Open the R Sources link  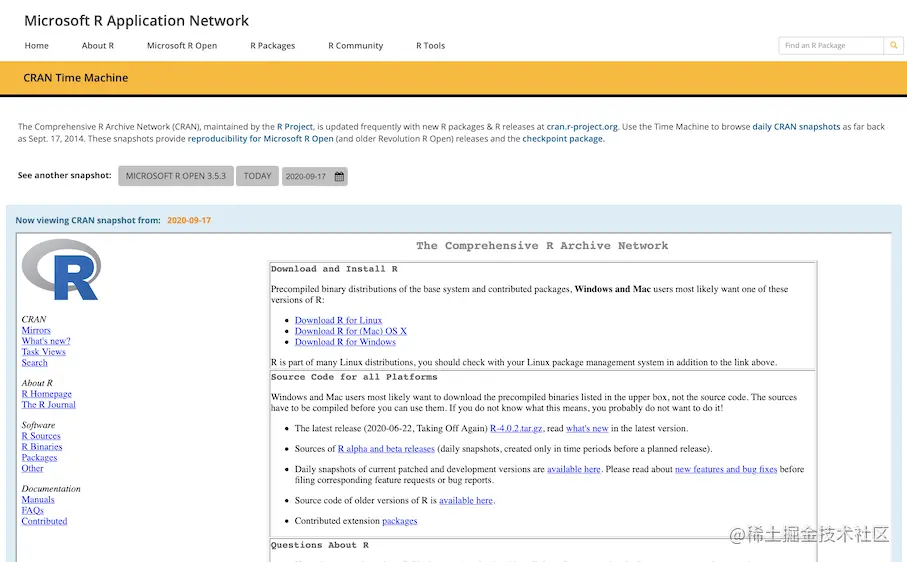pyautogui.click(x=40, y=436)
